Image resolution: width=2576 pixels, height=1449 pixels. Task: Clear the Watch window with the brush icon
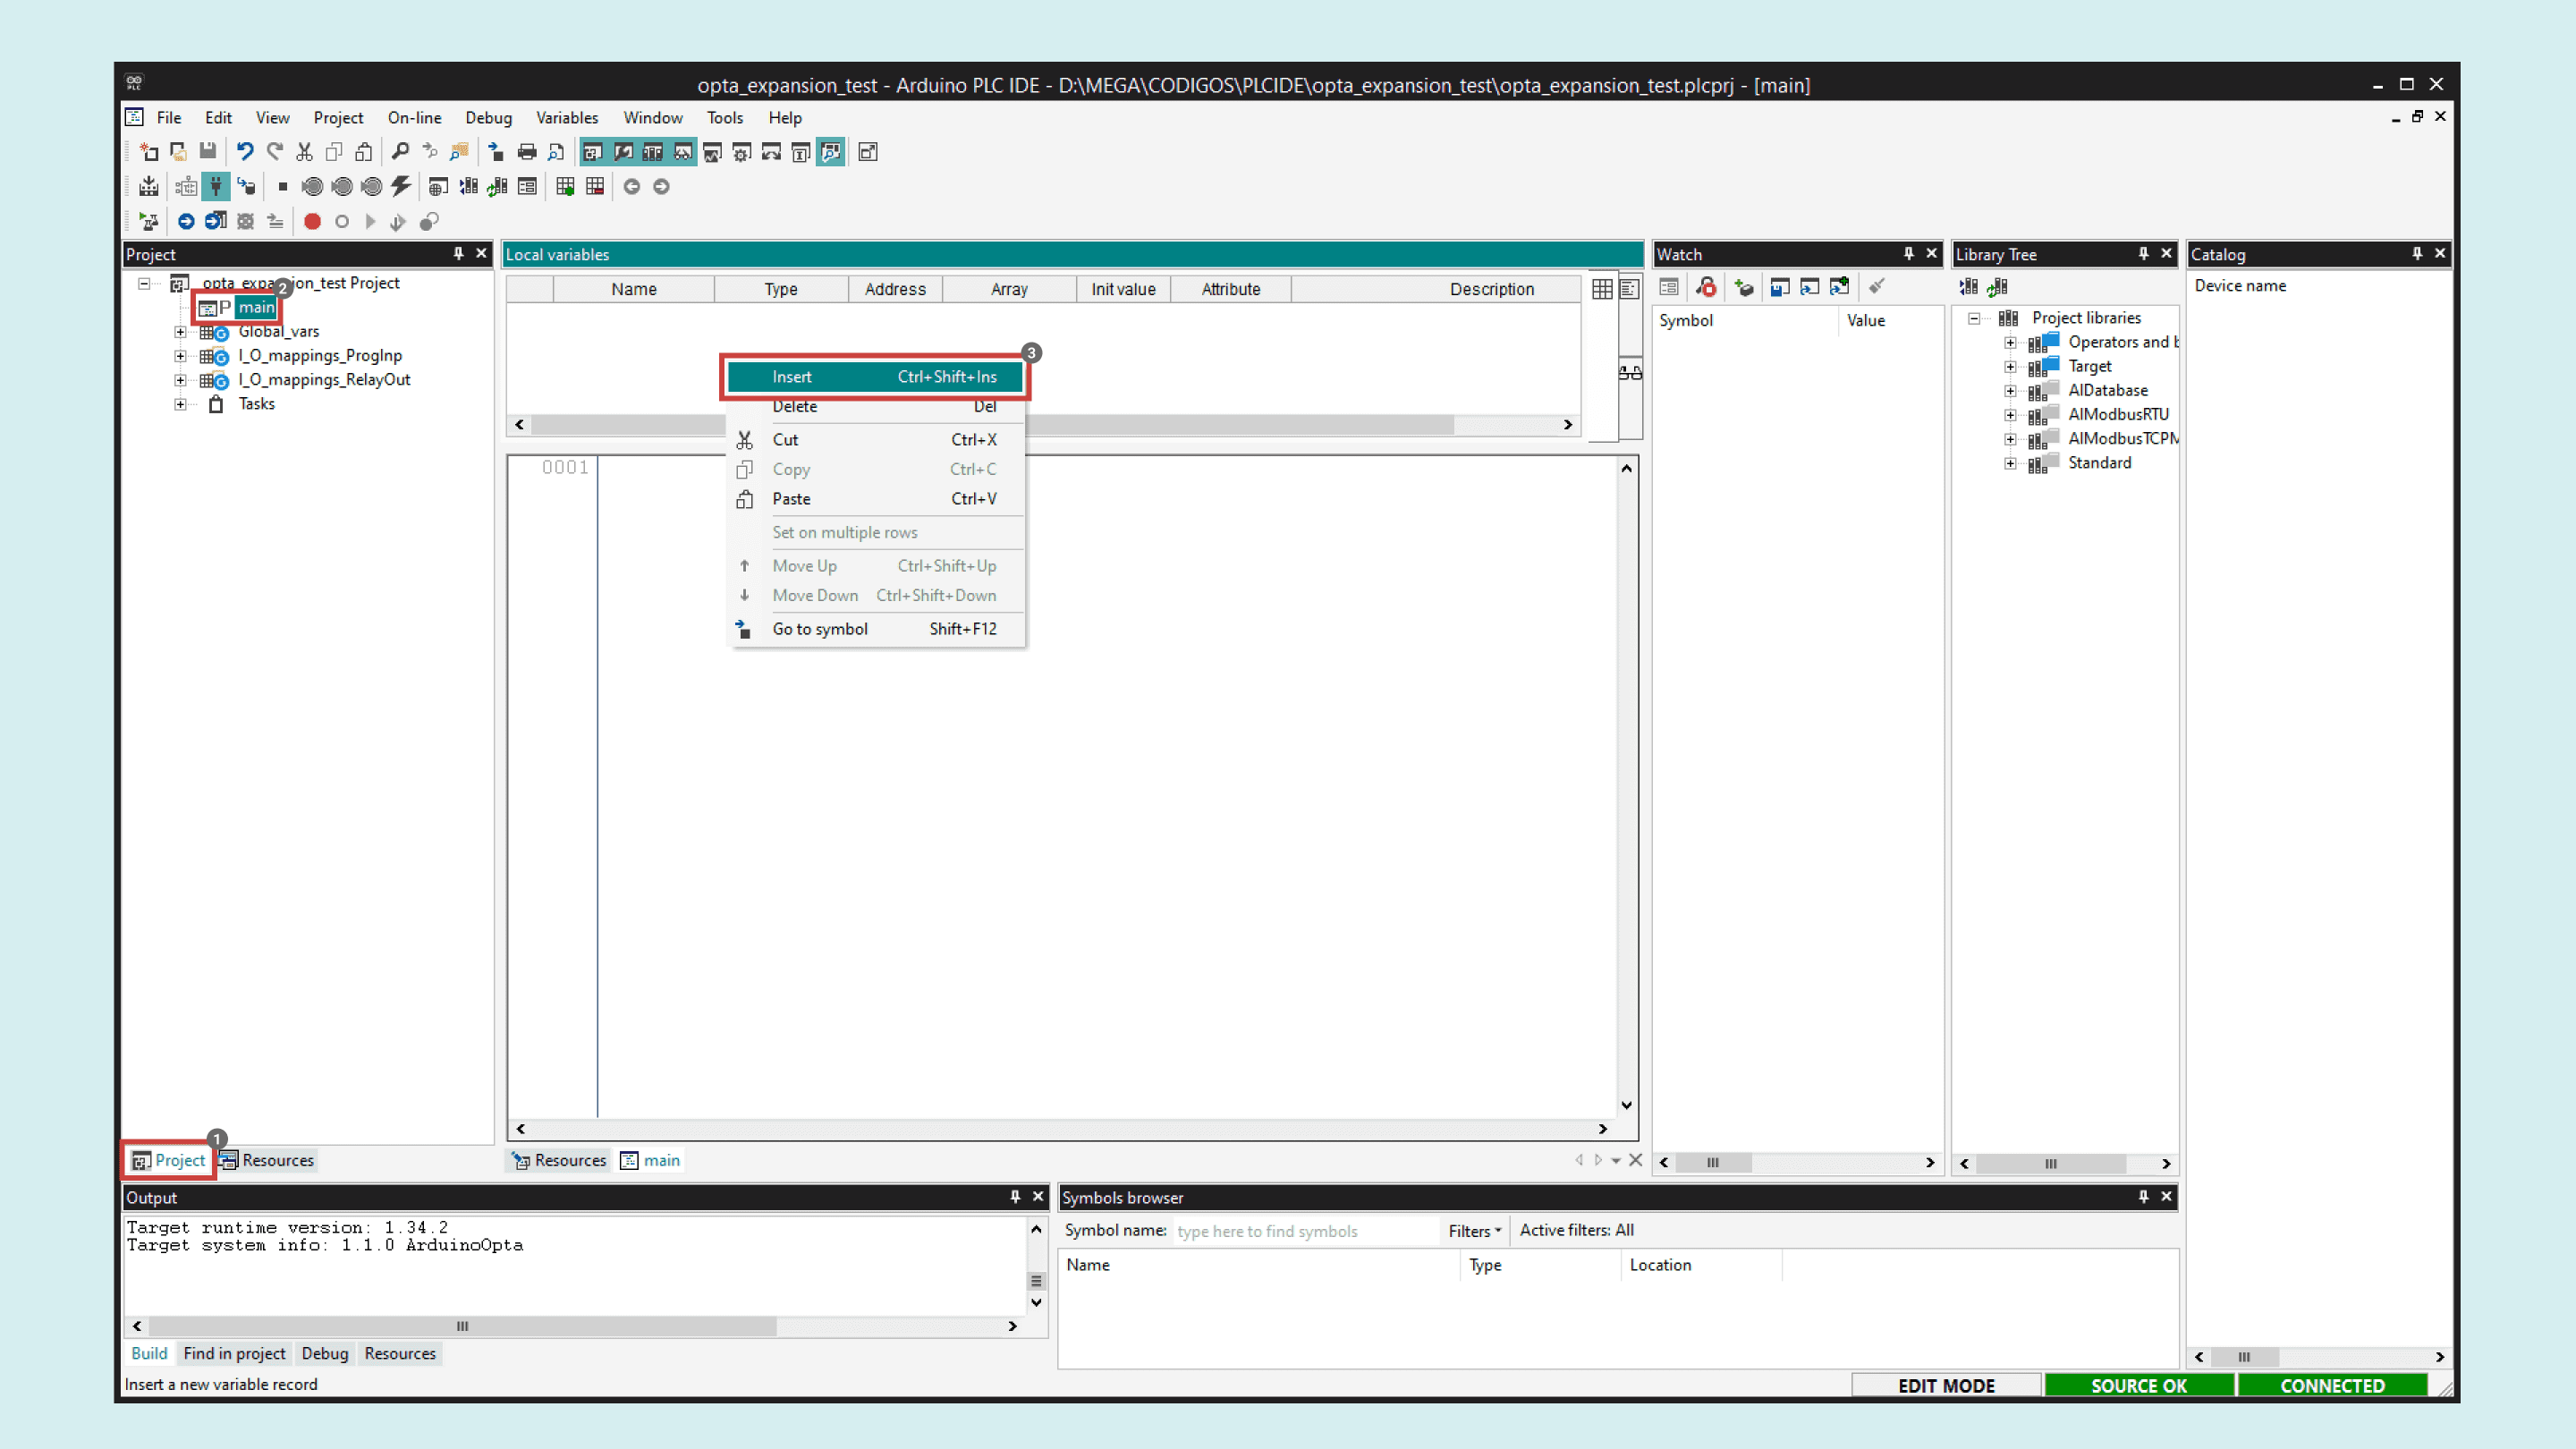click(x=1876, y=287)
